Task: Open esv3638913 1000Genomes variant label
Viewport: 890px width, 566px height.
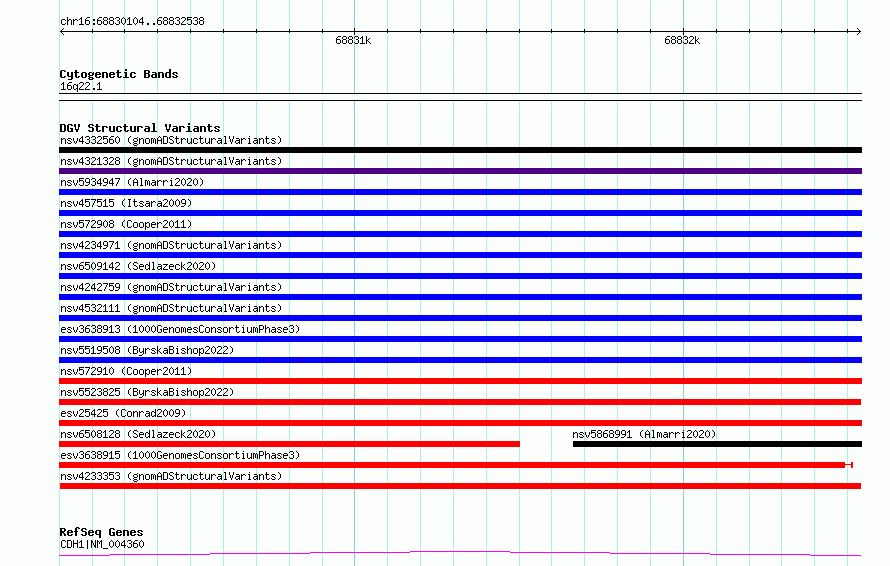Action: pyautogui.click(x=180, y=329)
